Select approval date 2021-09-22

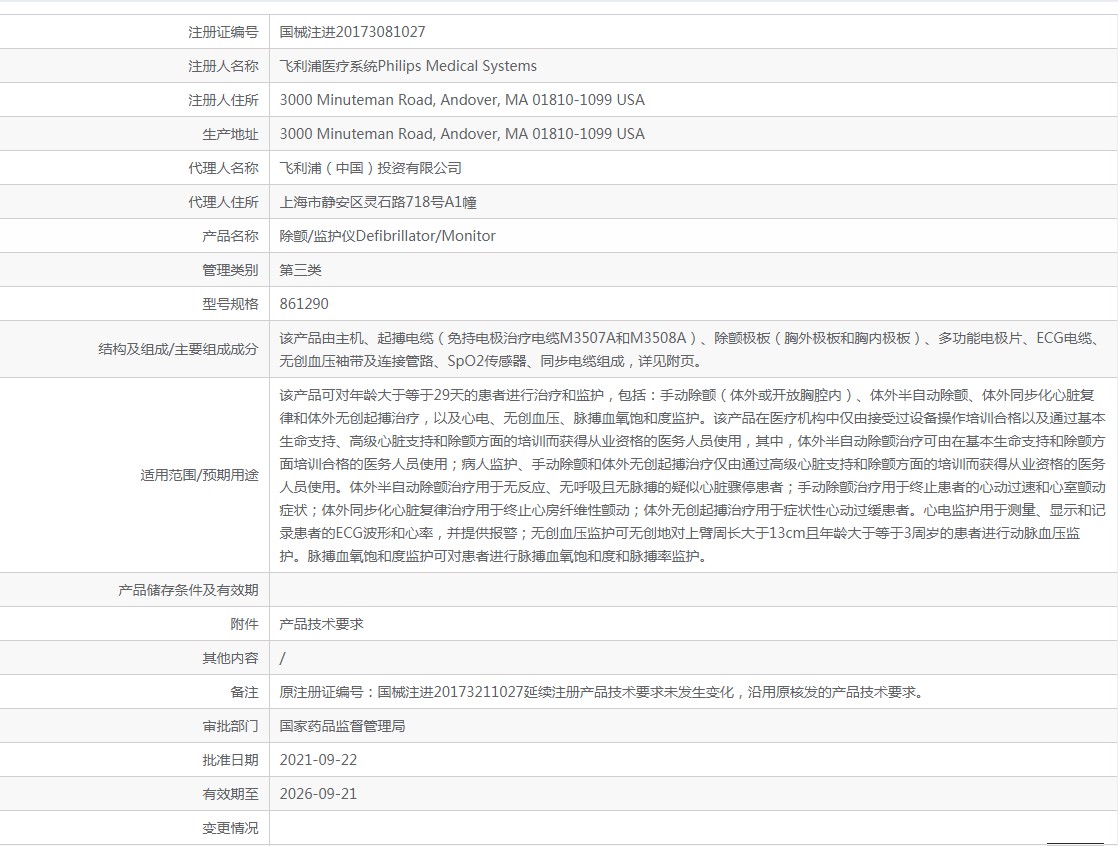(x=318, y=760)
